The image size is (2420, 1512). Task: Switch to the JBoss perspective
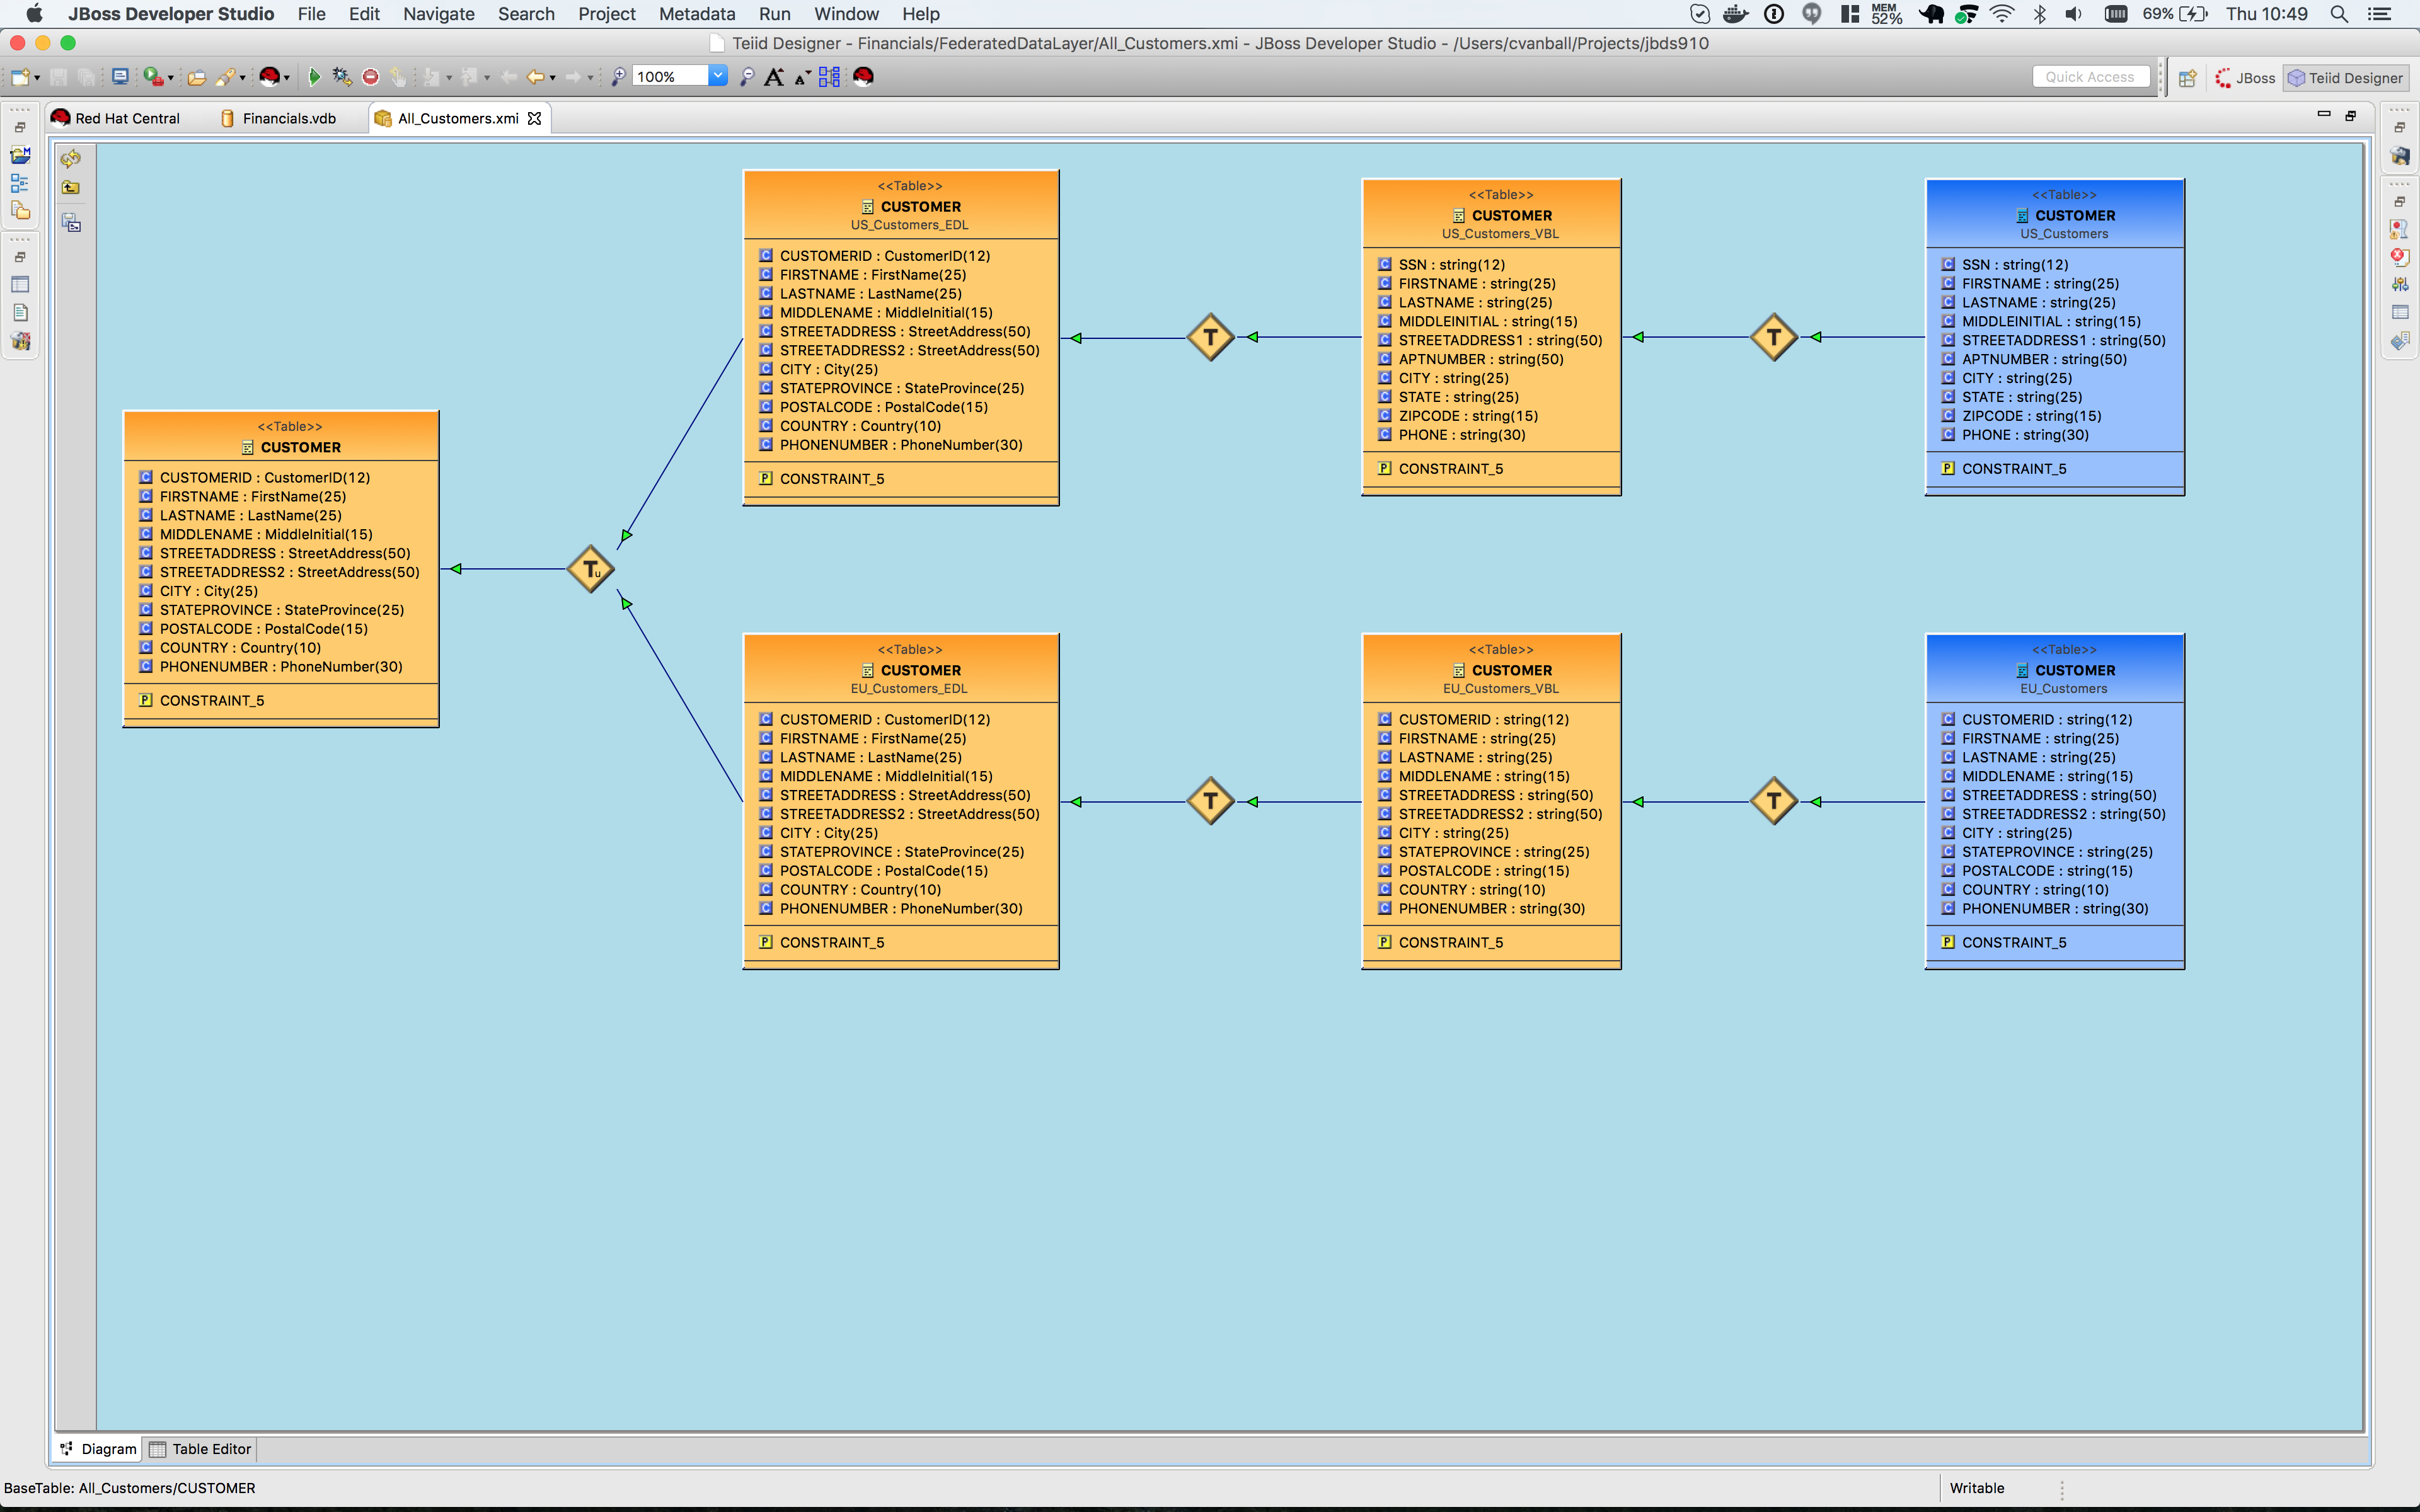2247,78
